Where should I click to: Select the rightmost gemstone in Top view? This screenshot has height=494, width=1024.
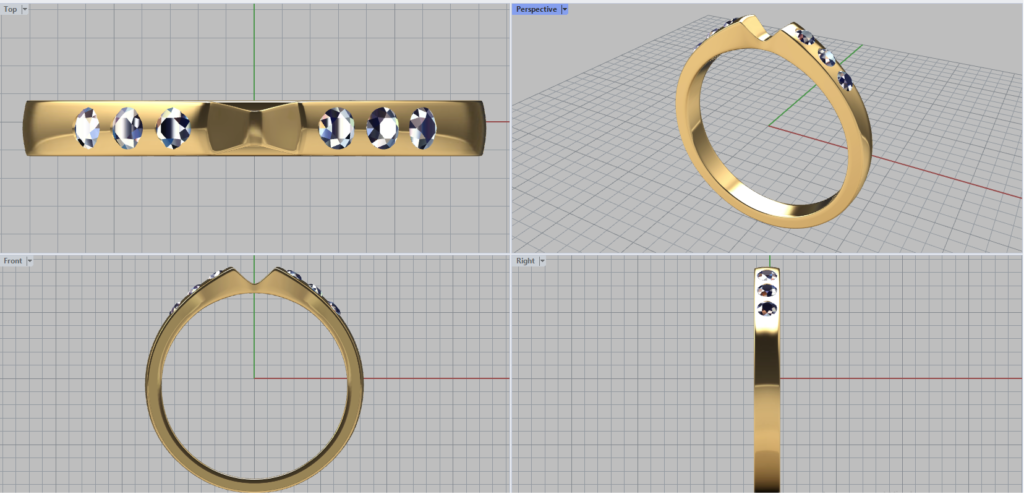pyautogui.click(x=422, y=127)
